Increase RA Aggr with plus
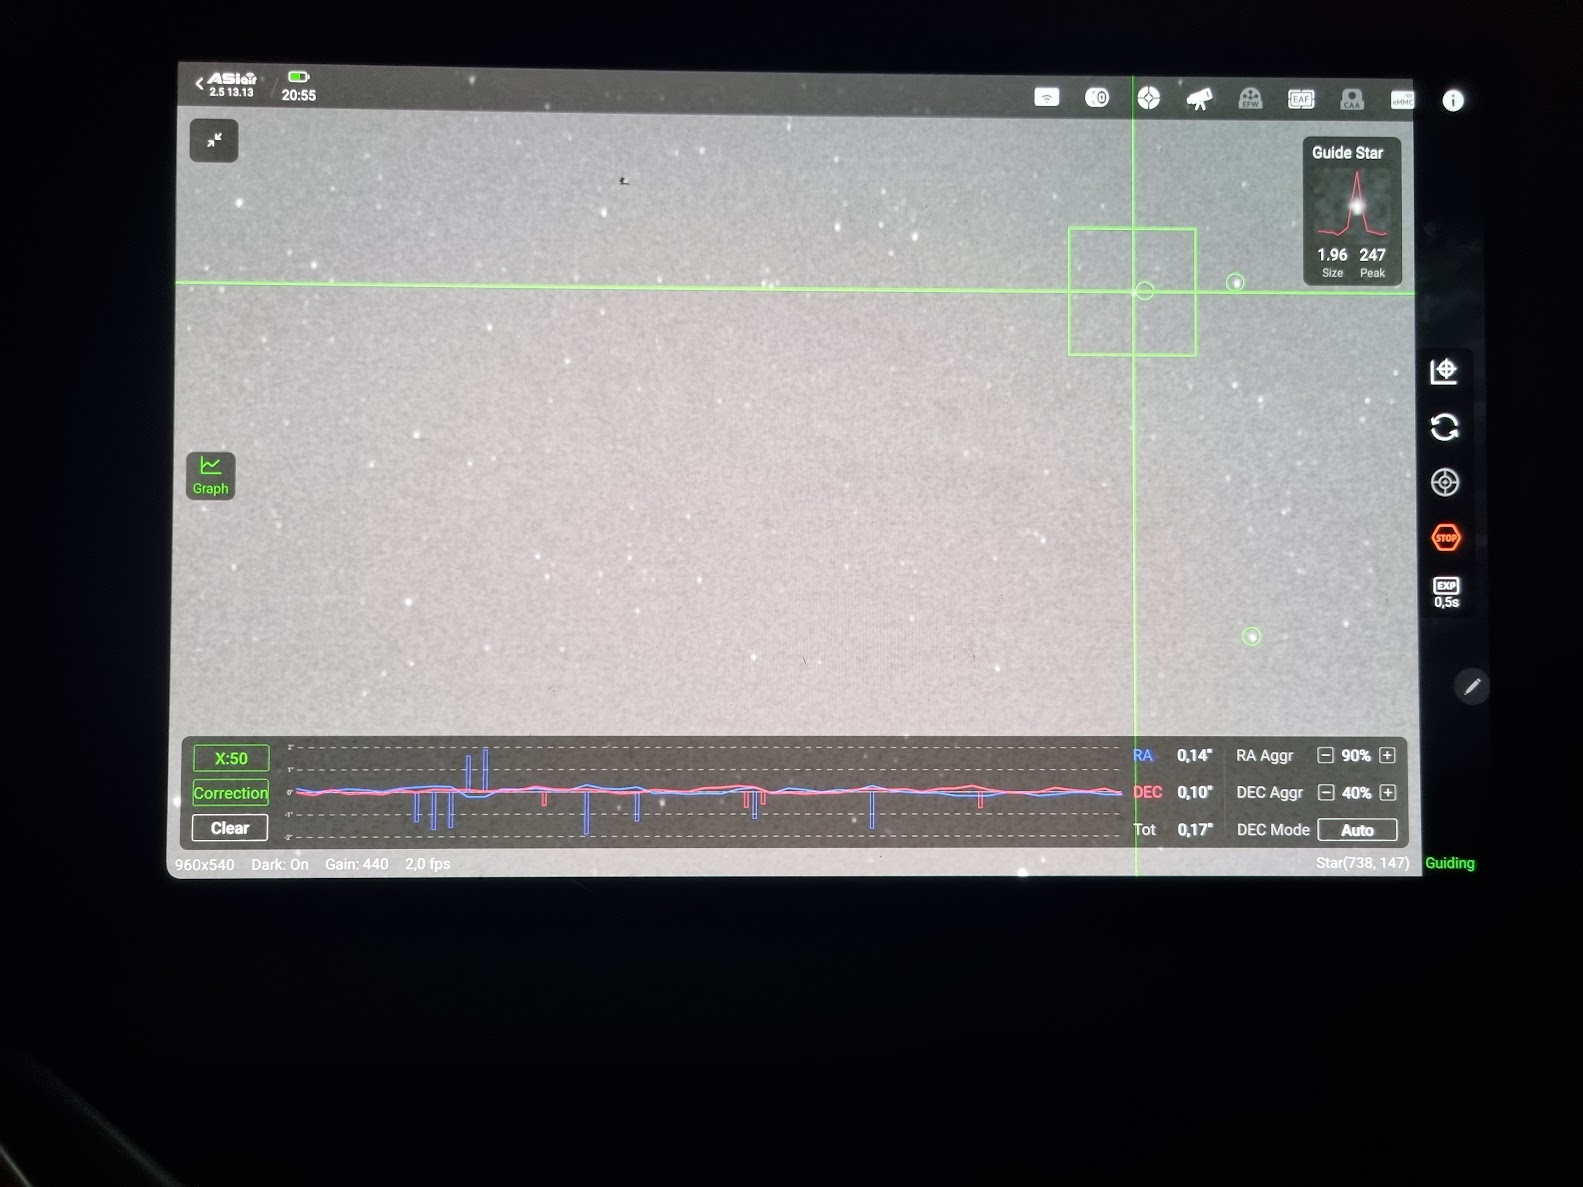The image size is (1583, 1187). click(x=1387, y=756)
